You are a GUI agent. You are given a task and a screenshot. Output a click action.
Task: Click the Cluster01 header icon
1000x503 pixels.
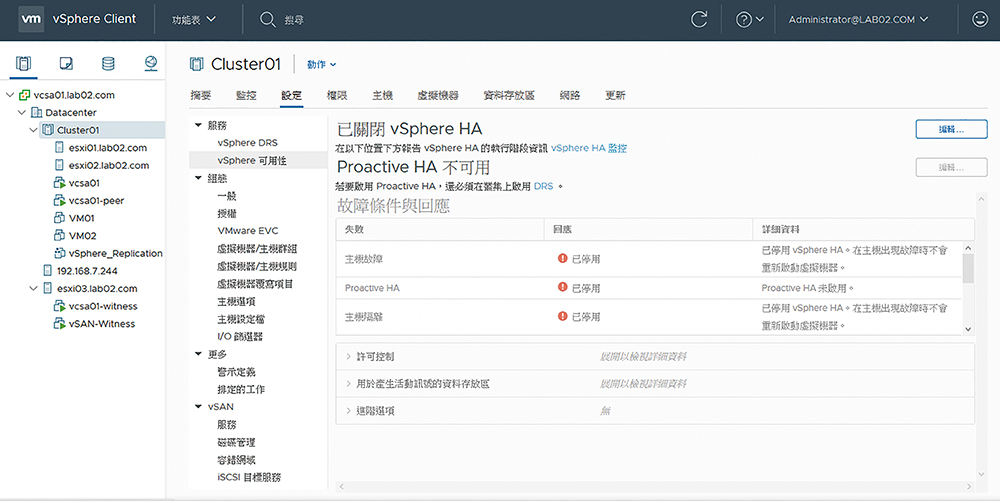point(196,64)
